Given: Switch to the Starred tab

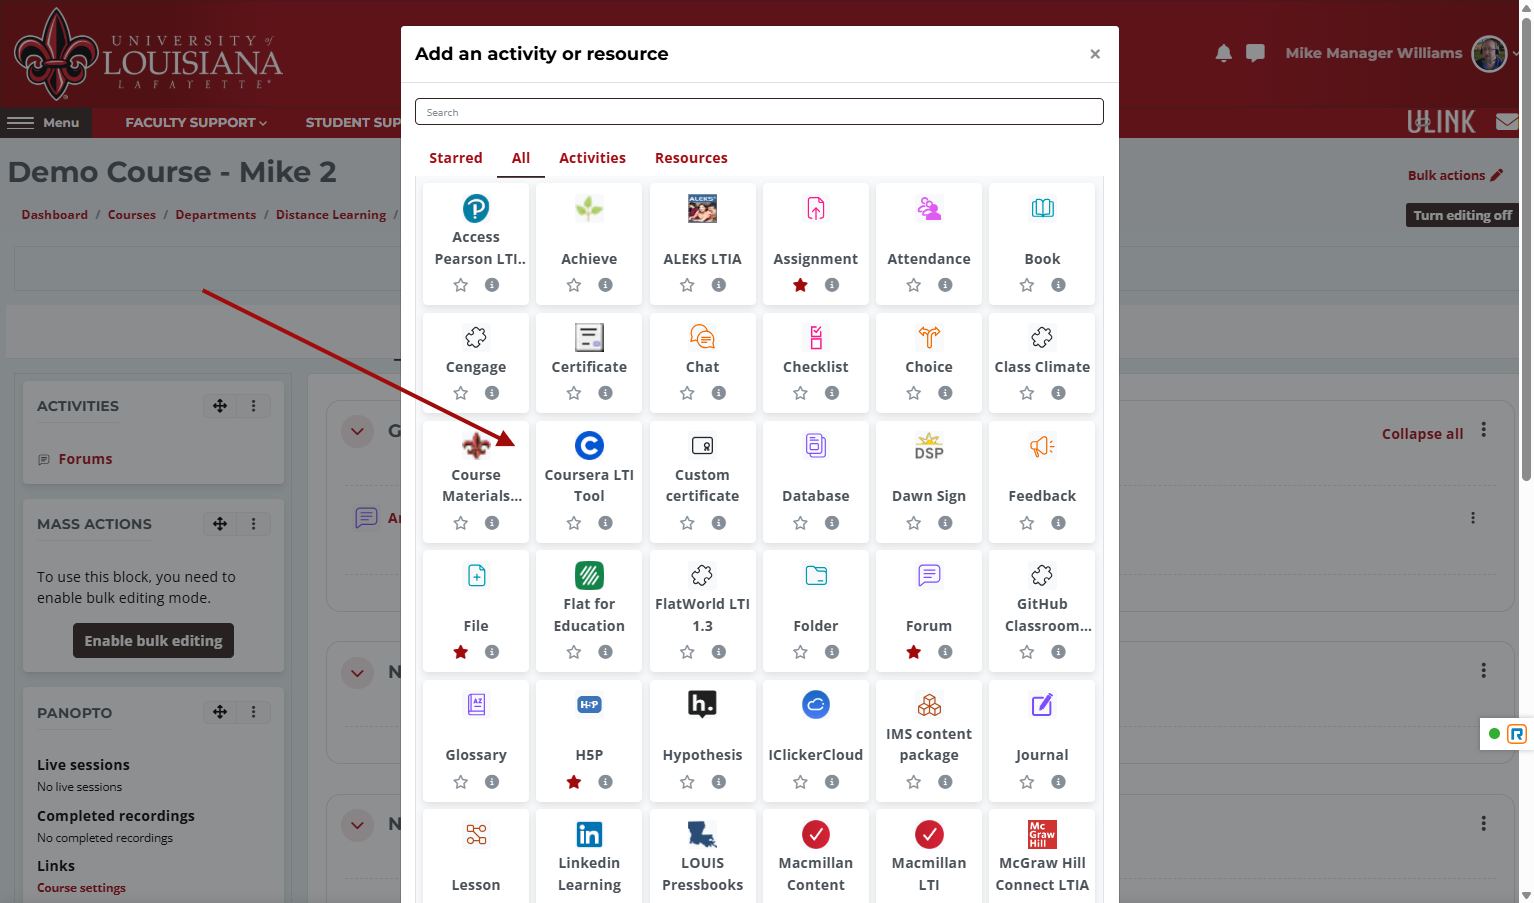Looking at the screenshot, I should tap(456, 158).
